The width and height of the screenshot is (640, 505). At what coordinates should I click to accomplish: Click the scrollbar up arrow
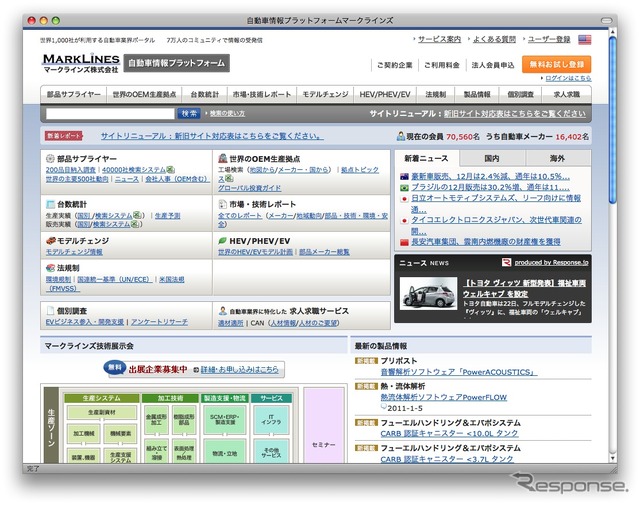click(612, 32)
